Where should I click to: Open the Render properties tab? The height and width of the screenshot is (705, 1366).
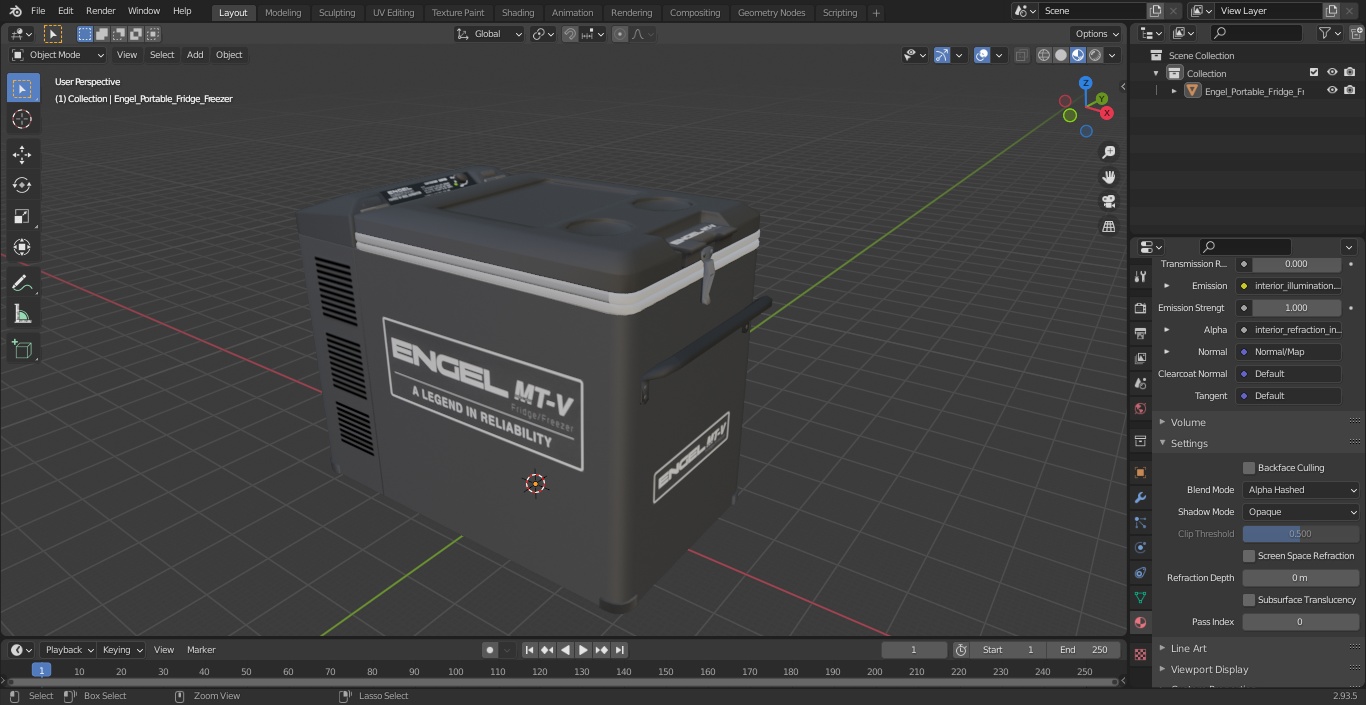1140,308
